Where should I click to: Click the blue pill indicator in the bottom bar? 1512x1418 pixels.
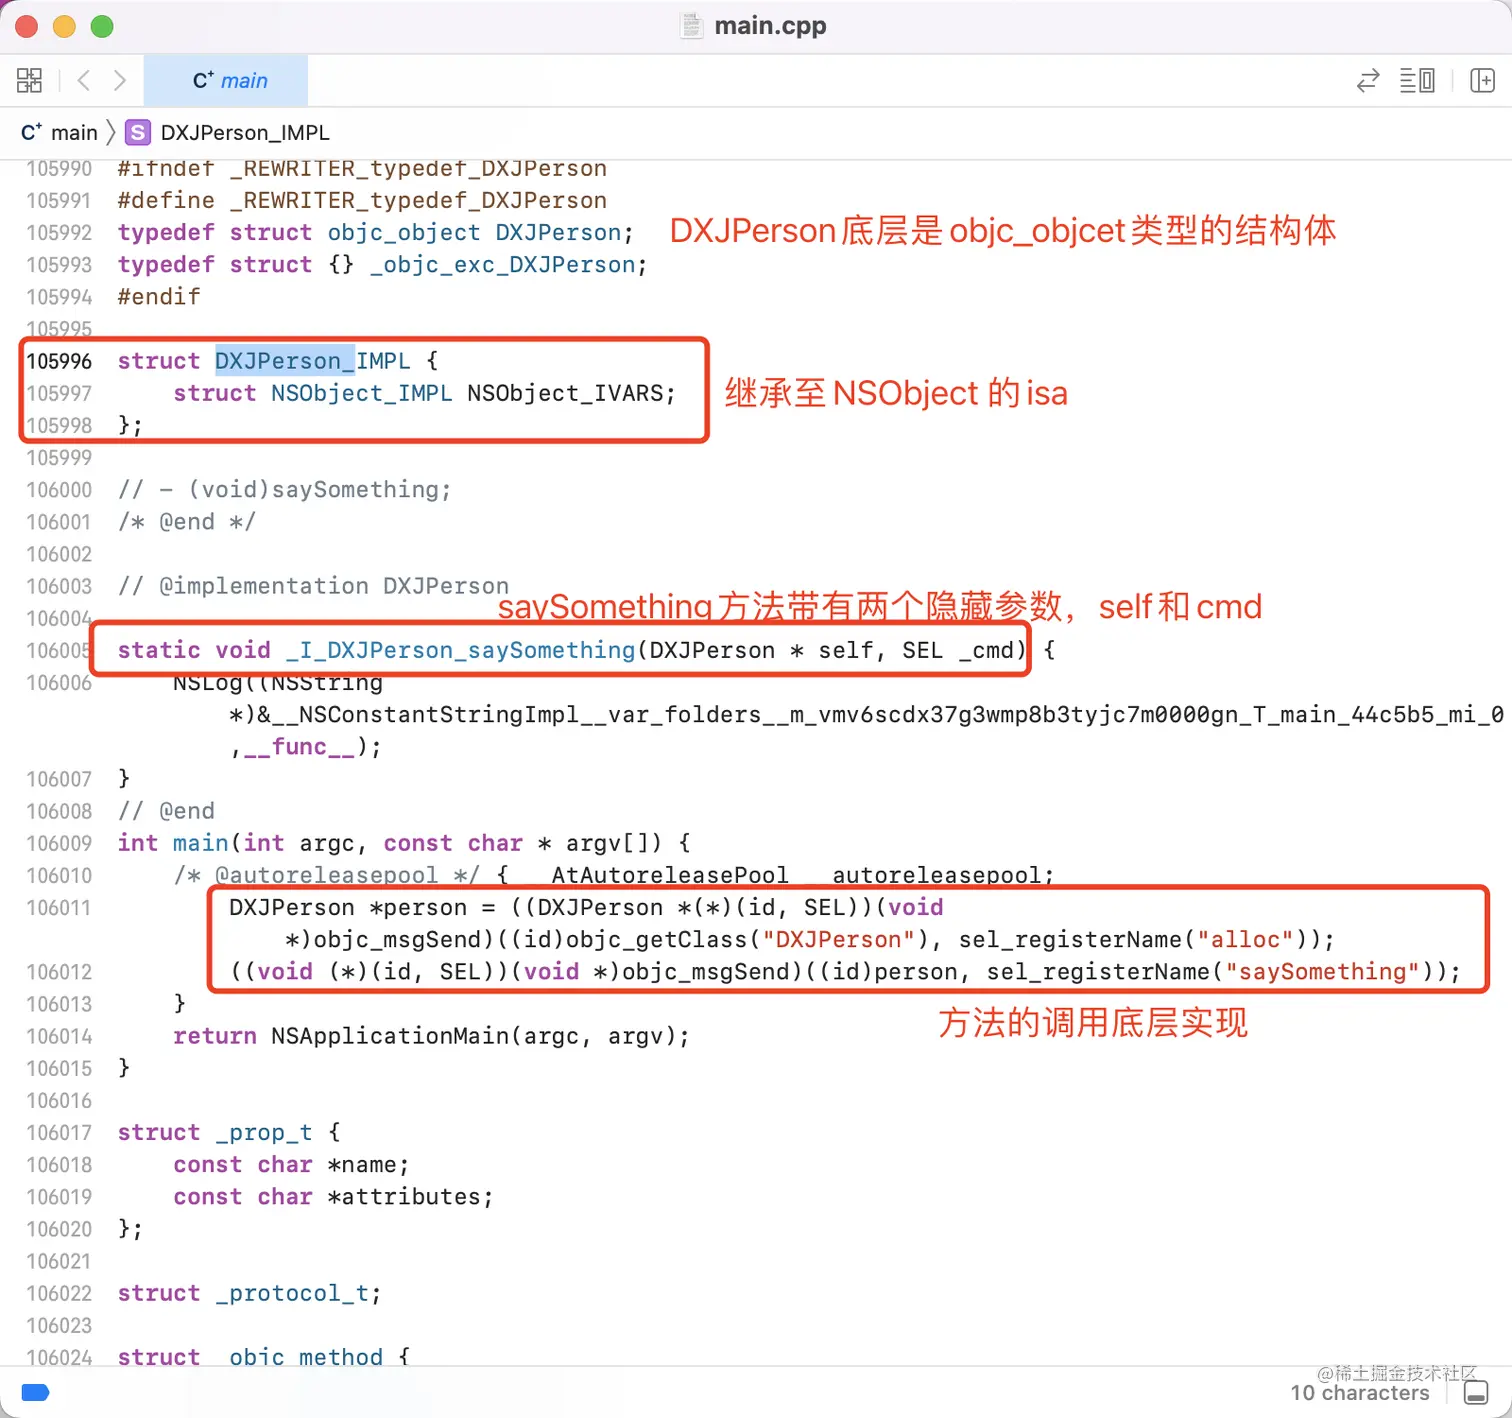tap(35, 1392)
